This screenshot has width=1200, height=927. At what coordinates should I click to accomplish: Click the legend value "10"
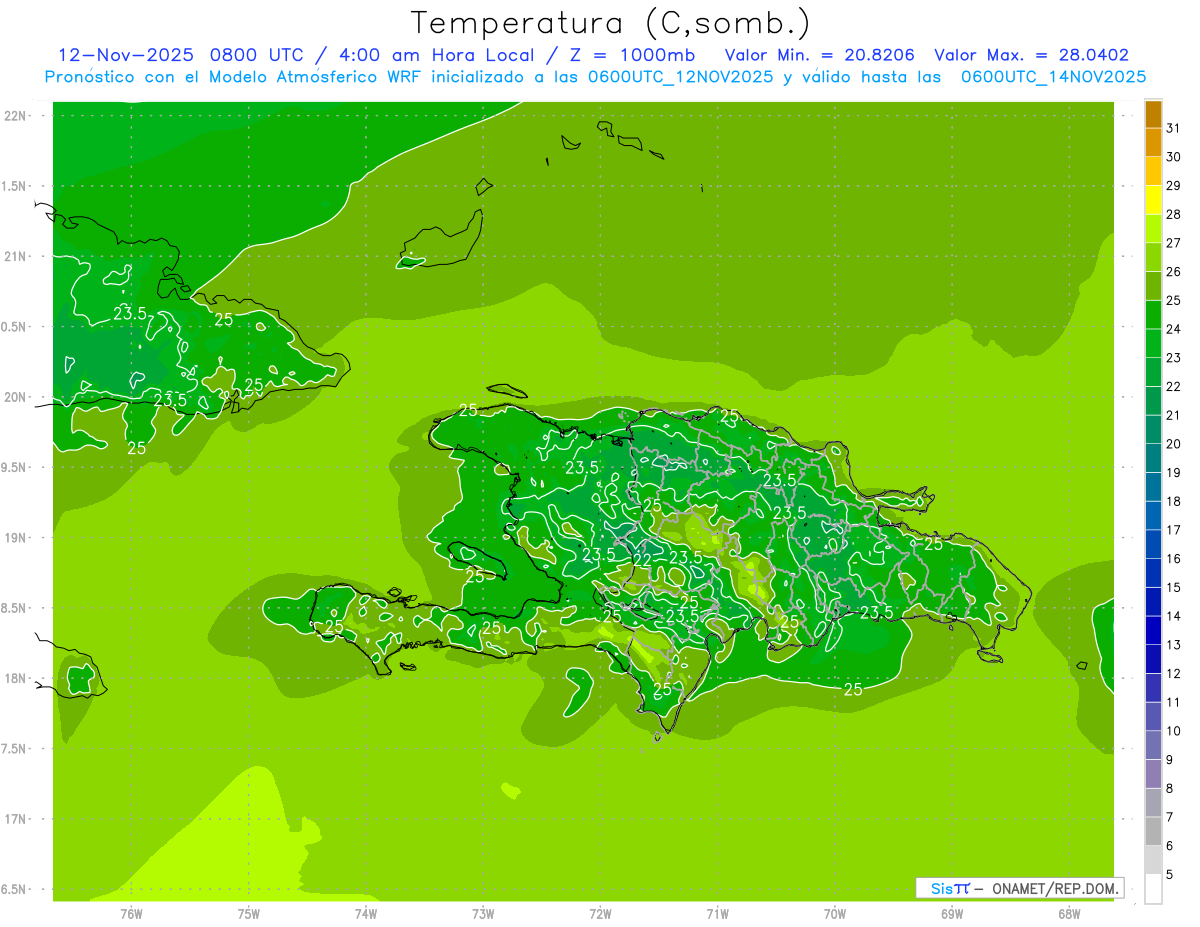1174,731
